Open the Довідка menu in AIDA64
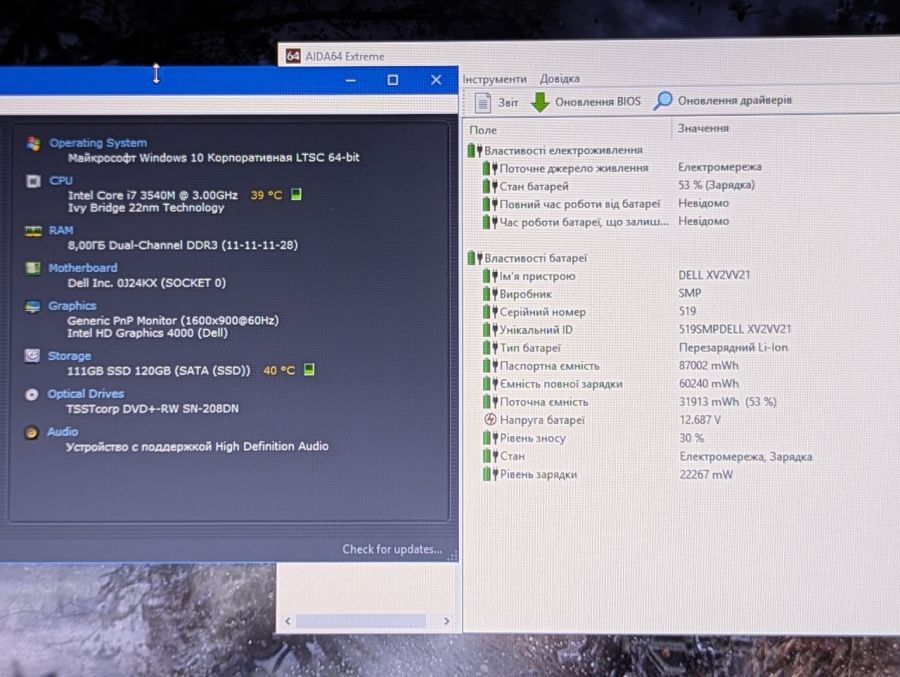Screen dimensions: 900x677 tap(560, 79)
